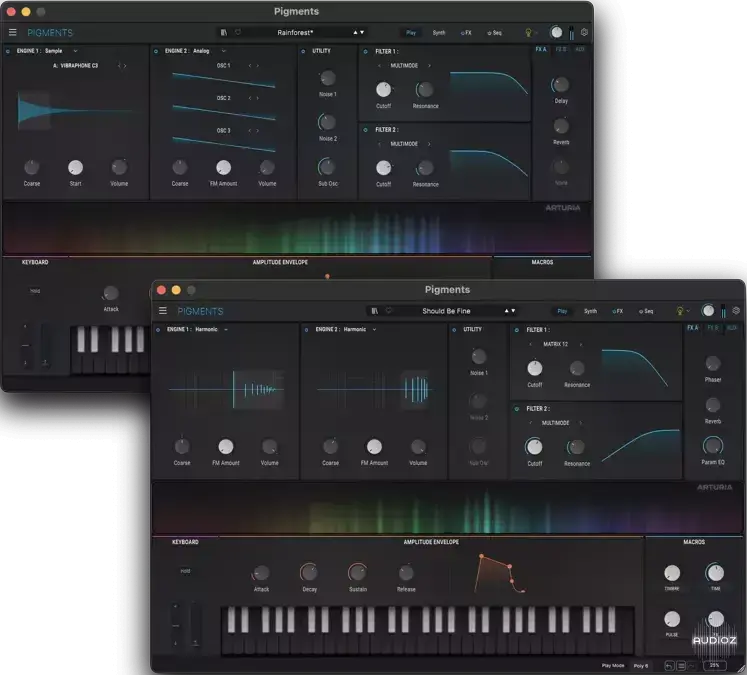
Task: Toggle Engine 2 Analog power in Rainforest window
Action: [156, 50]
